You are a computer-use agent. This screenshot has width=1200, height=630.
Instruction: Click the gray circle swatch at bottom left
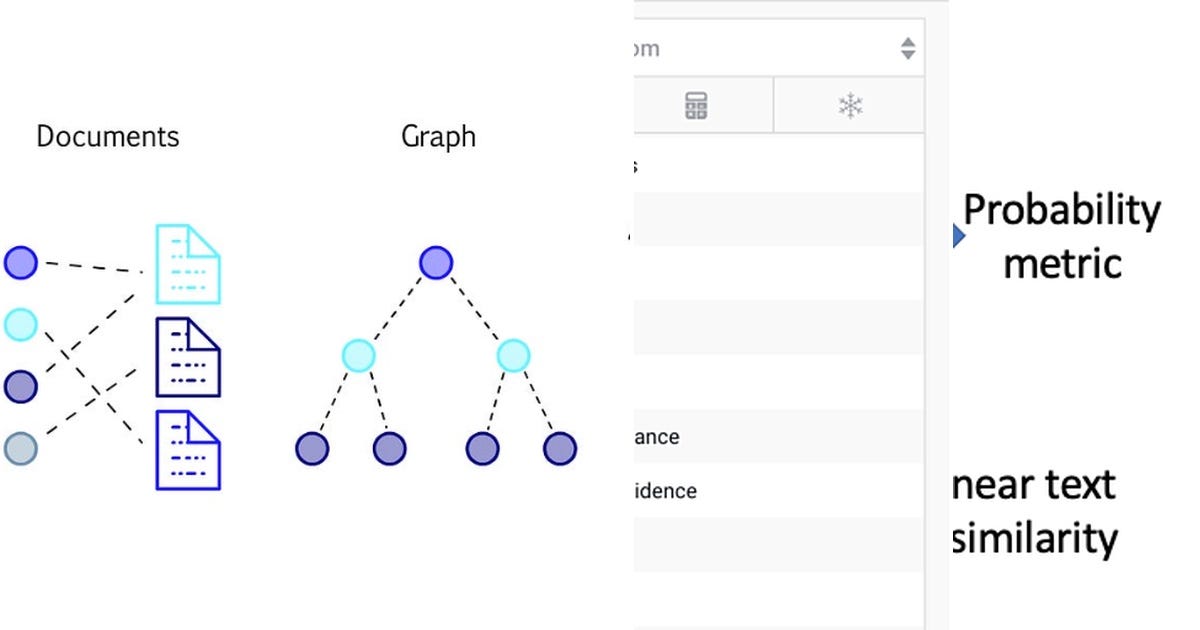pos(20,449)
